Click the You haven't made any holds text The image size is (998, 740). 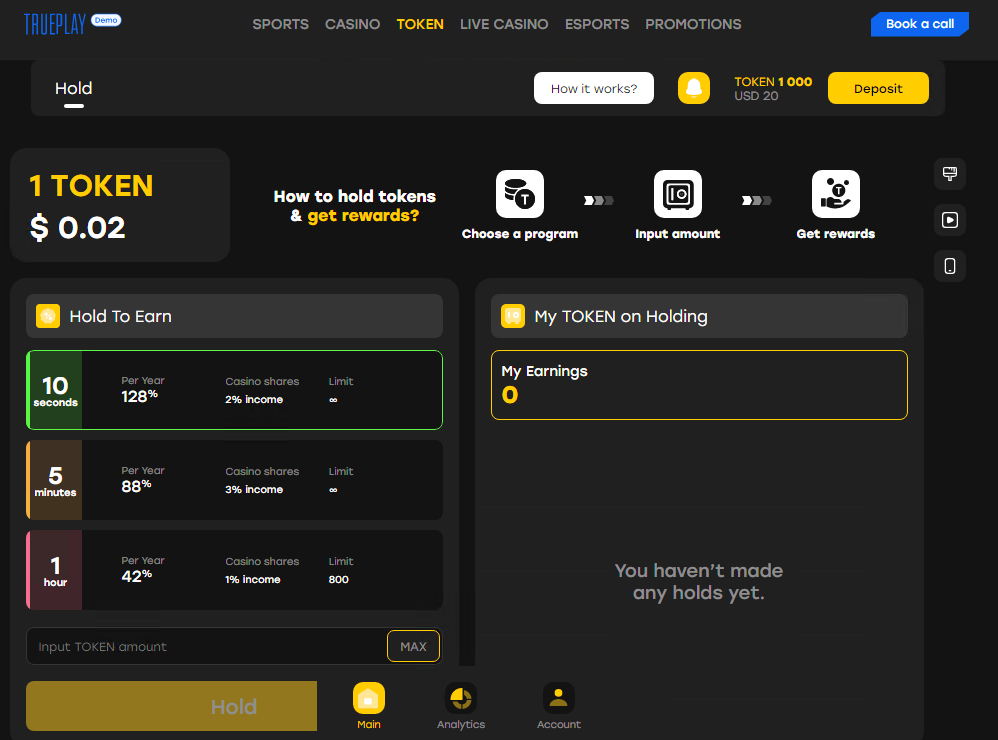[x=699, y=582]
